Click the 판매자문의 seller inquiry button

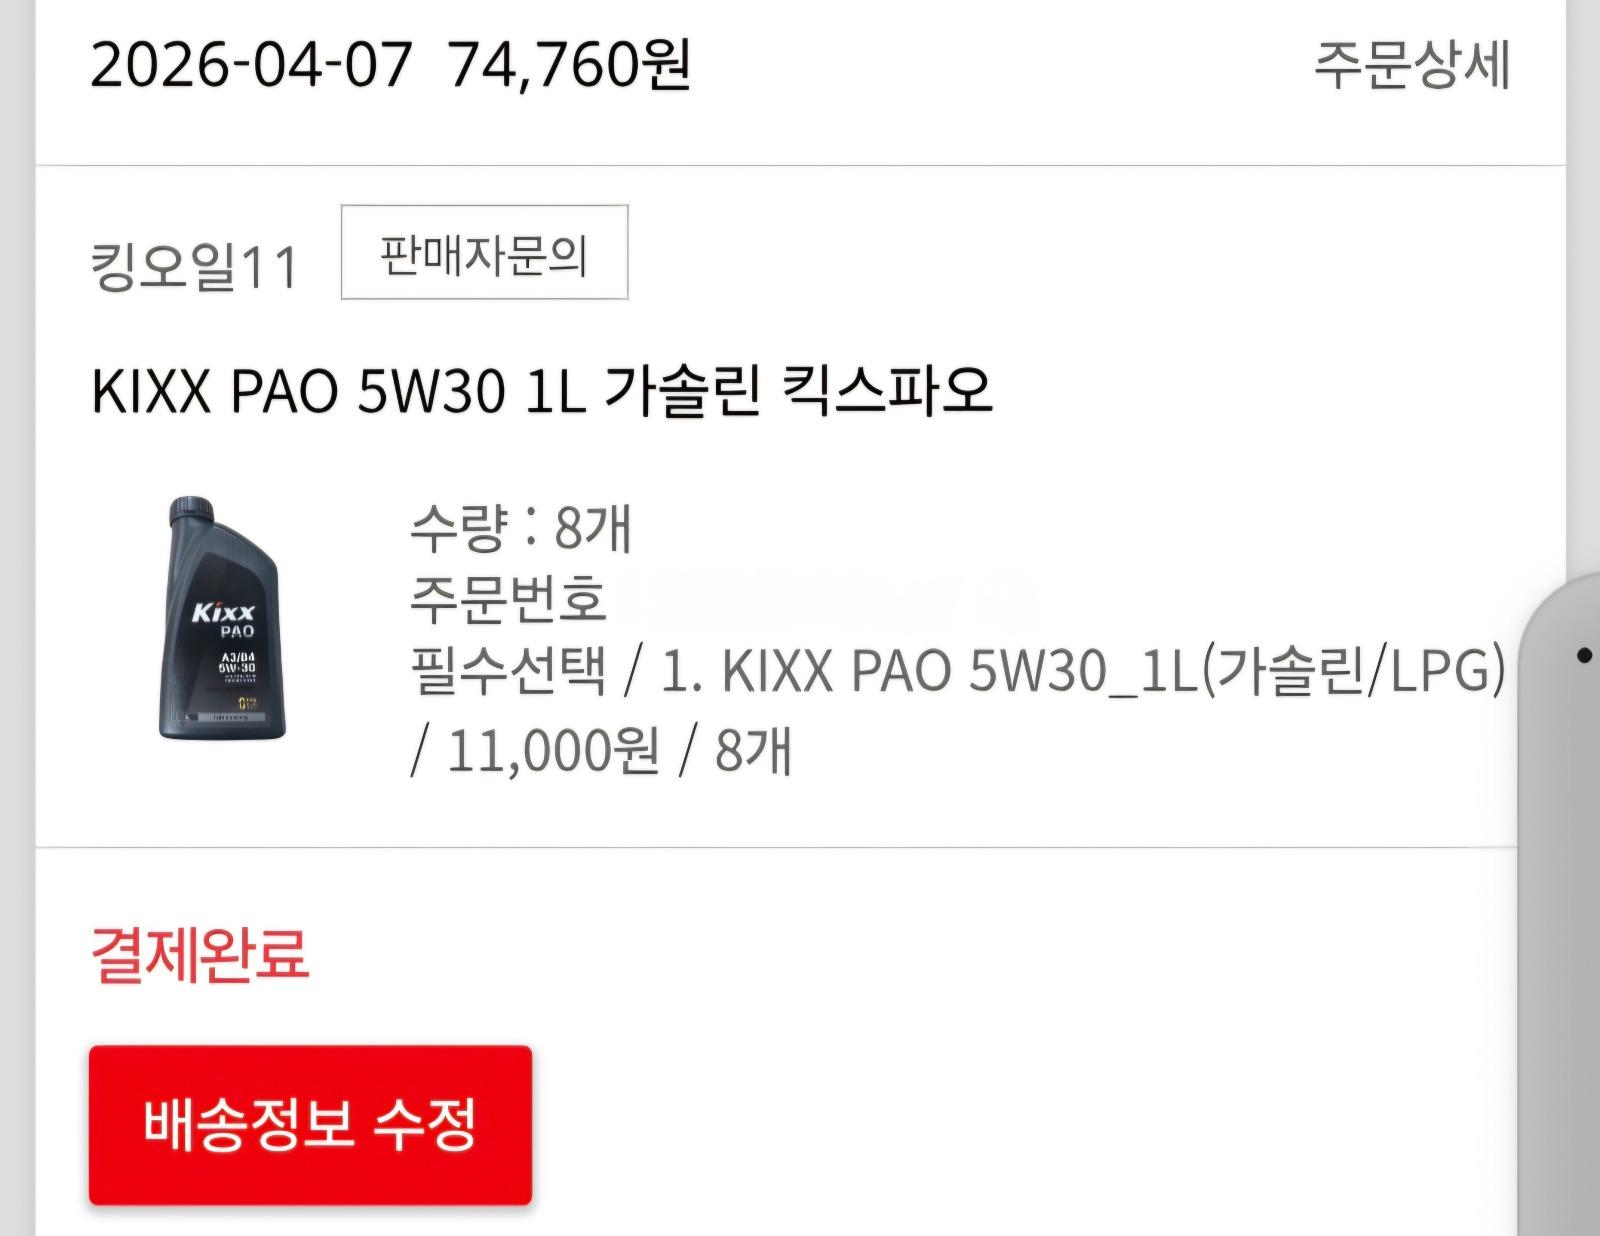pos(484,252)
